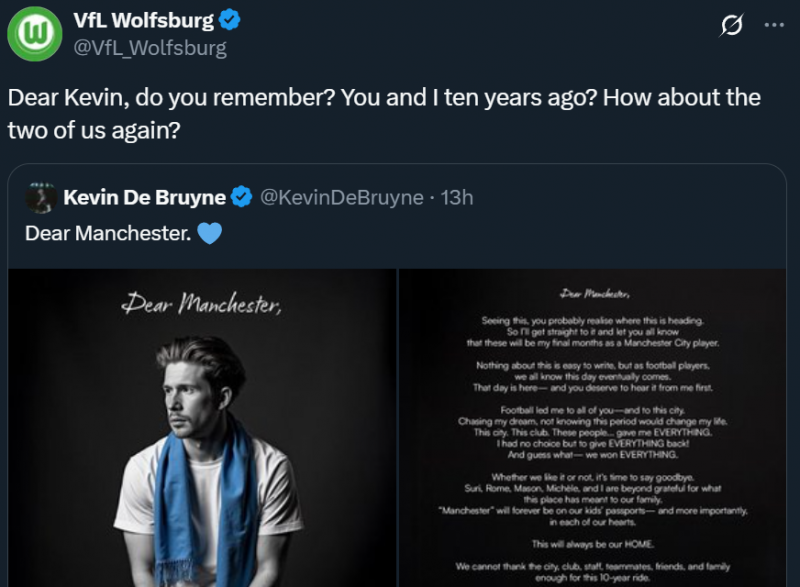The height and width of the screenshot is (587, 800).
Task: Click verified badge beside Kevin De Bruyne
Action: tap(241, 197)
